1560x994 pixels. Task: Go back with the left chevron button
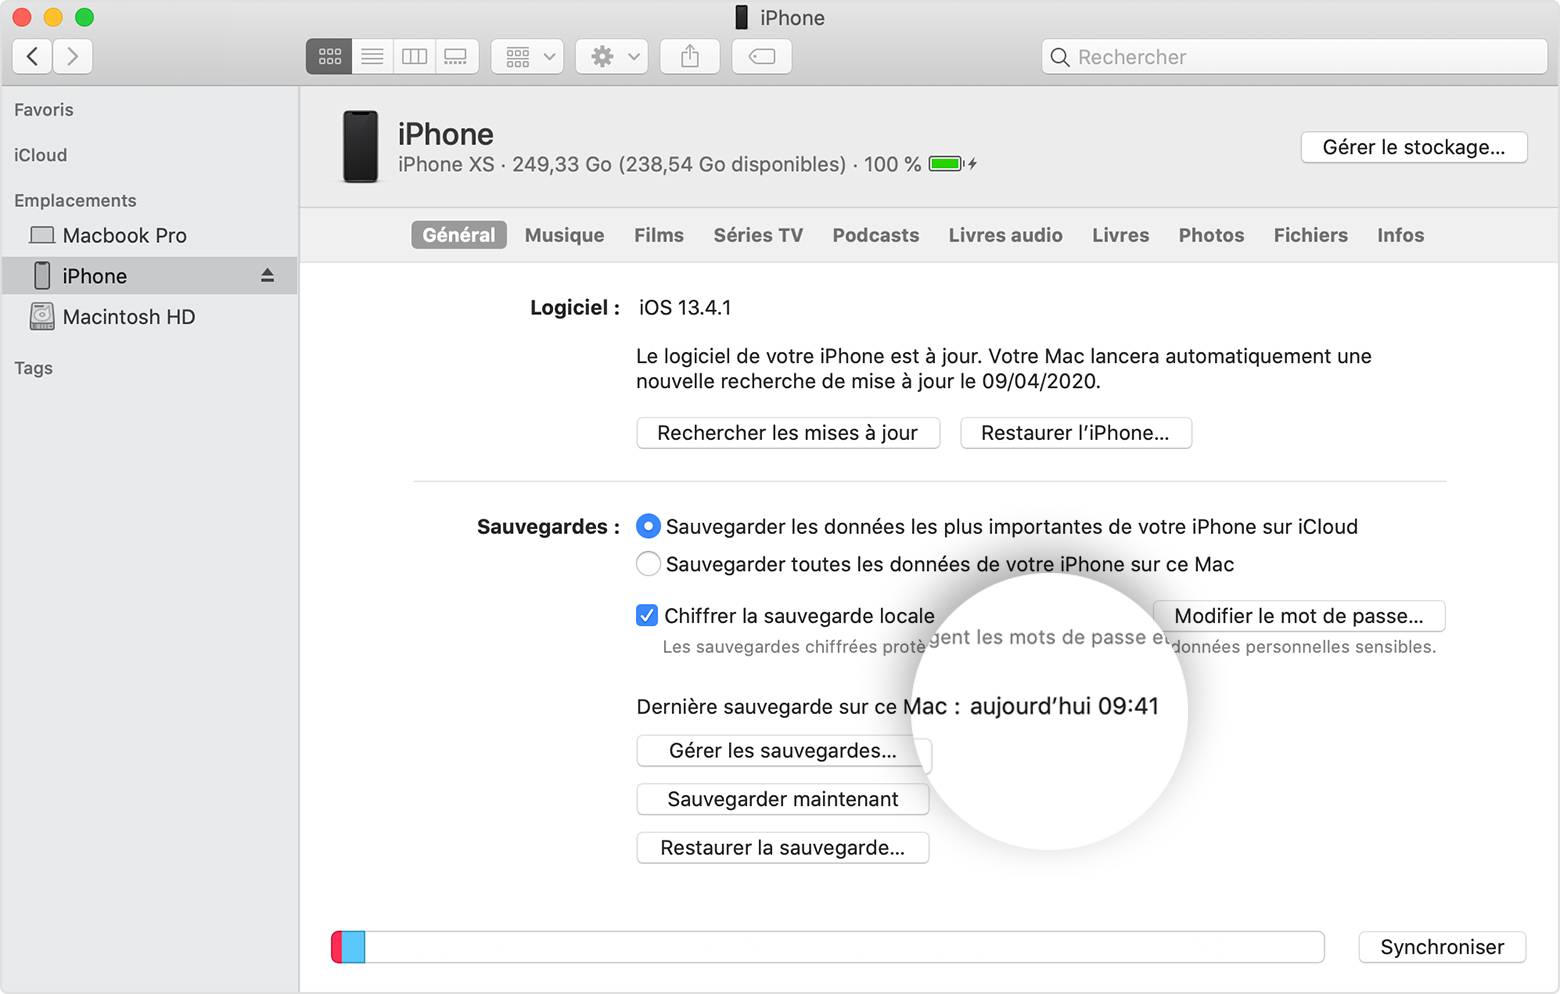pyautogui.click(x=33, y=57)
